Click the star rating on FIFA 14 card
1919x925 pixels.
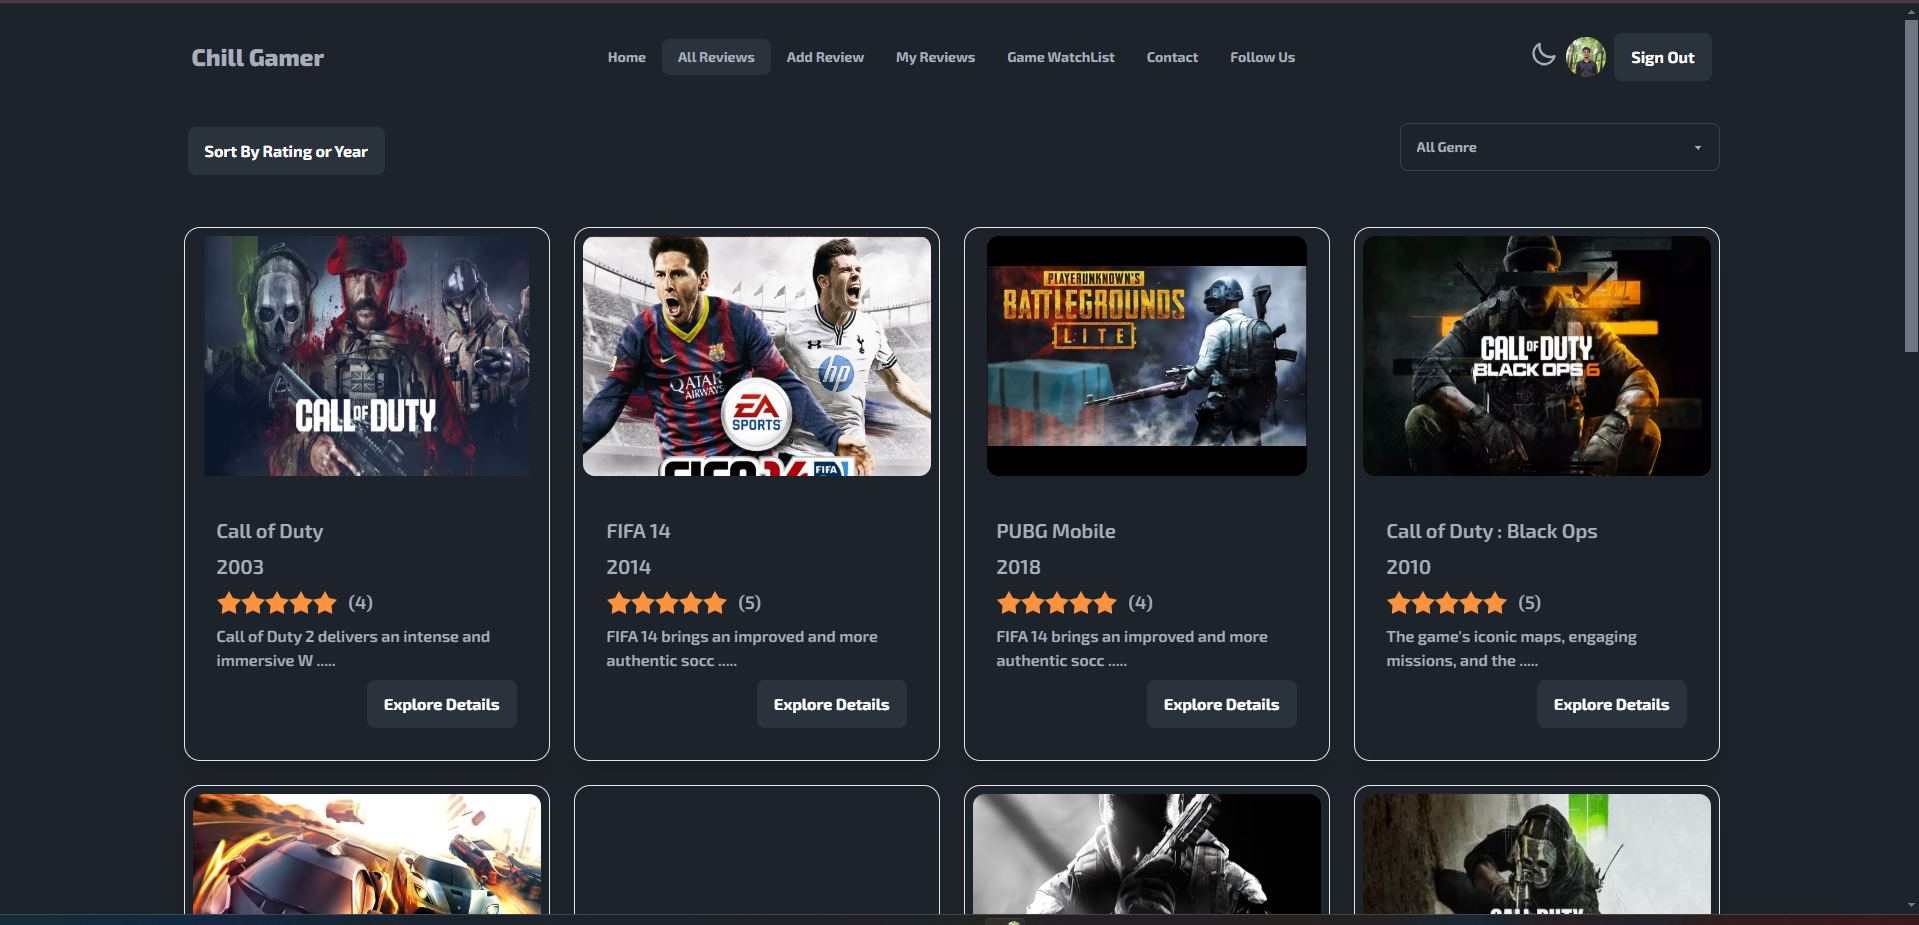[x=667, y=603]
